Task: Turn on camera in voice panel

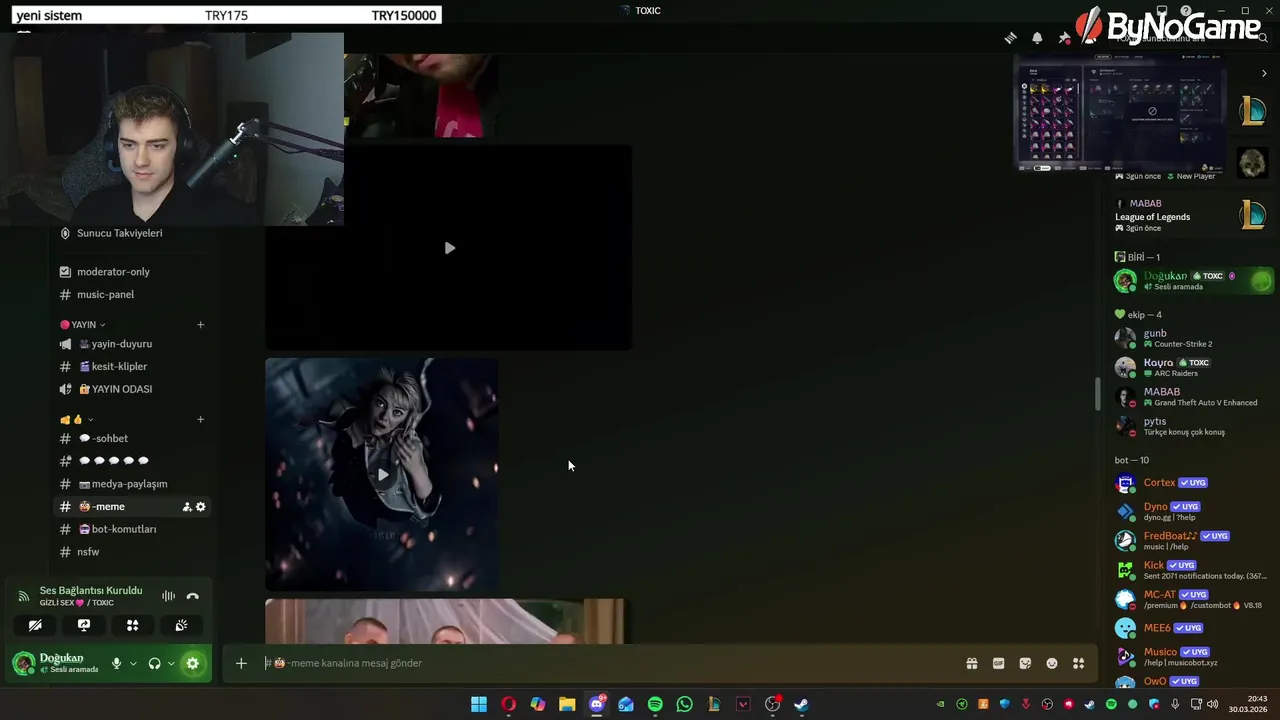Action: pyautogui.click(x=35, y=625)
